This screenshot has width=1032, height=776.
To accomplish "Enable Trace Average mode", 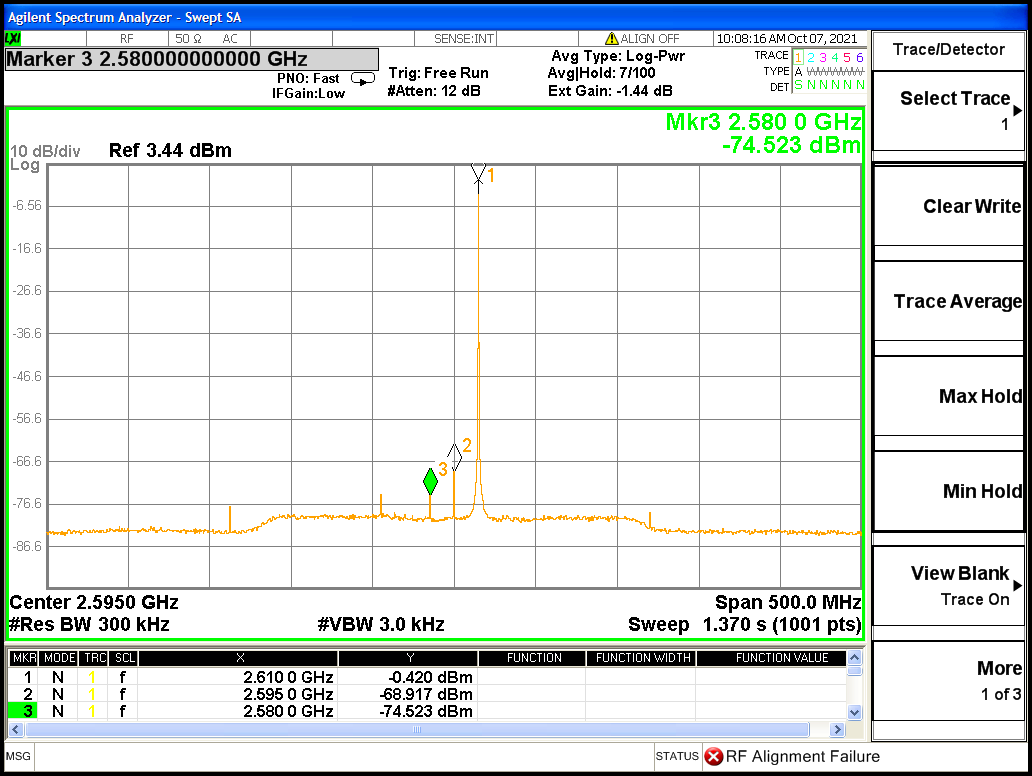I will point(948,302).
